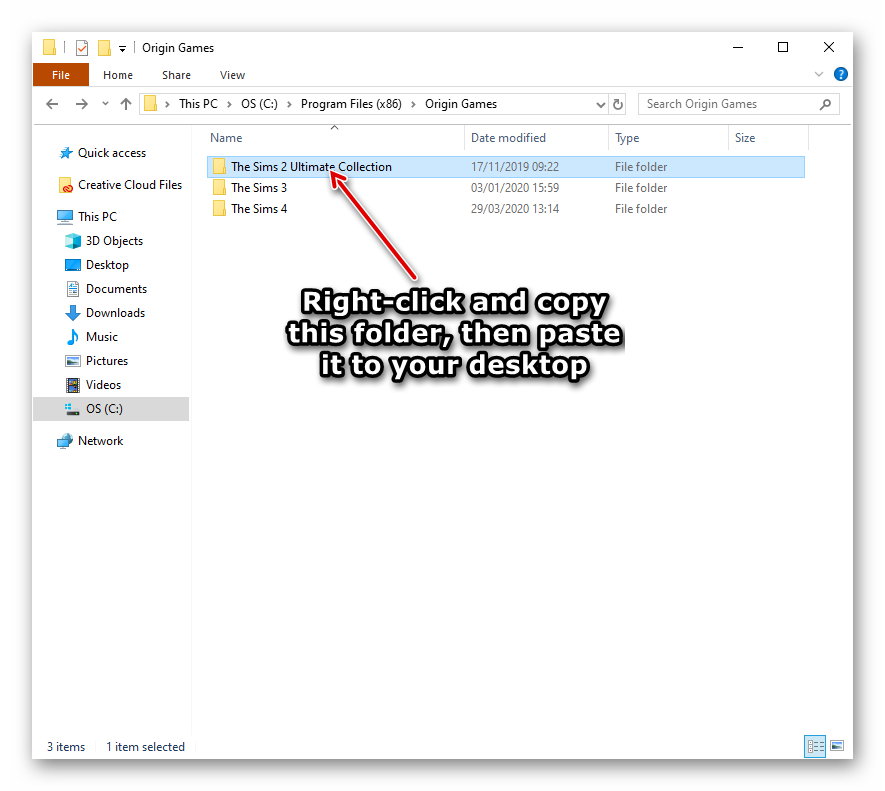Click the date 17/11/2019 09:22

click(515, 167)
